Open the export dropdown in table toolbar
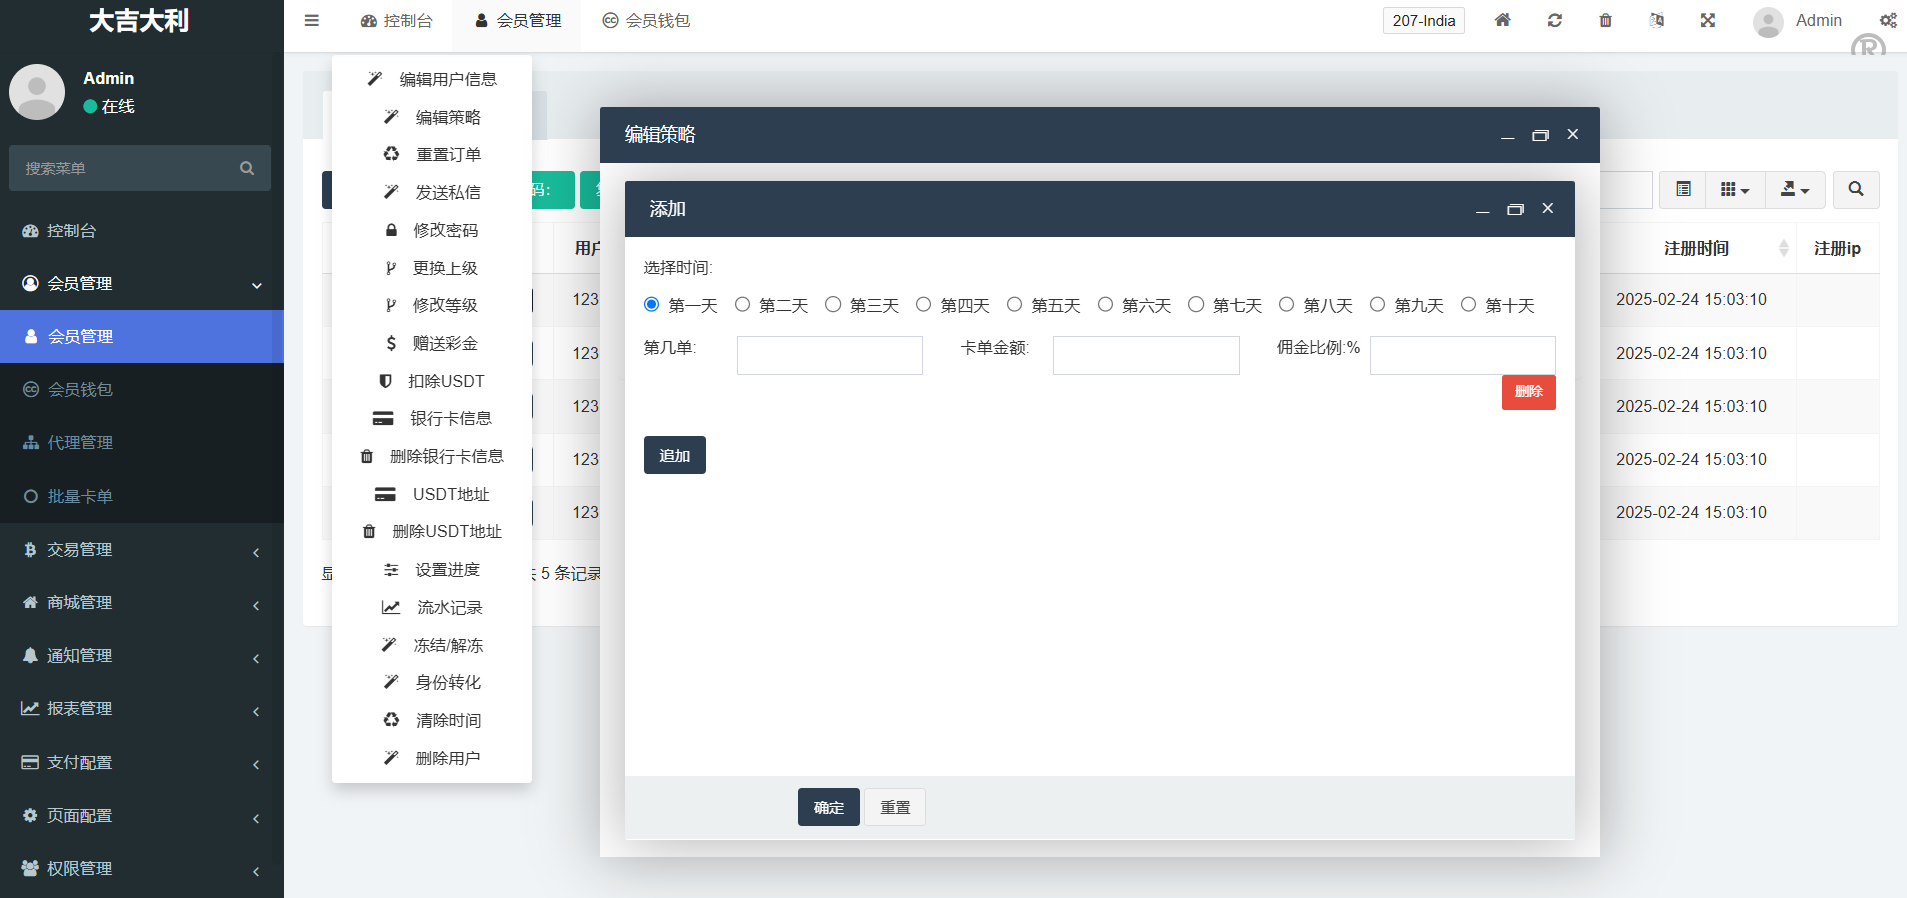This screenshot has height=898, width=1907. [x=1794, y=189]
